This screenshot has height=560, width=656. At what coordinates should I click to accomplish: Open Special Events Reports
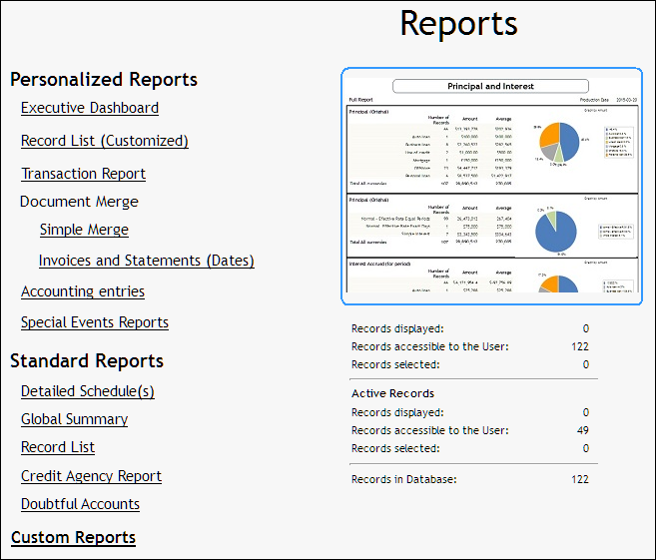[x=94, y=323]
